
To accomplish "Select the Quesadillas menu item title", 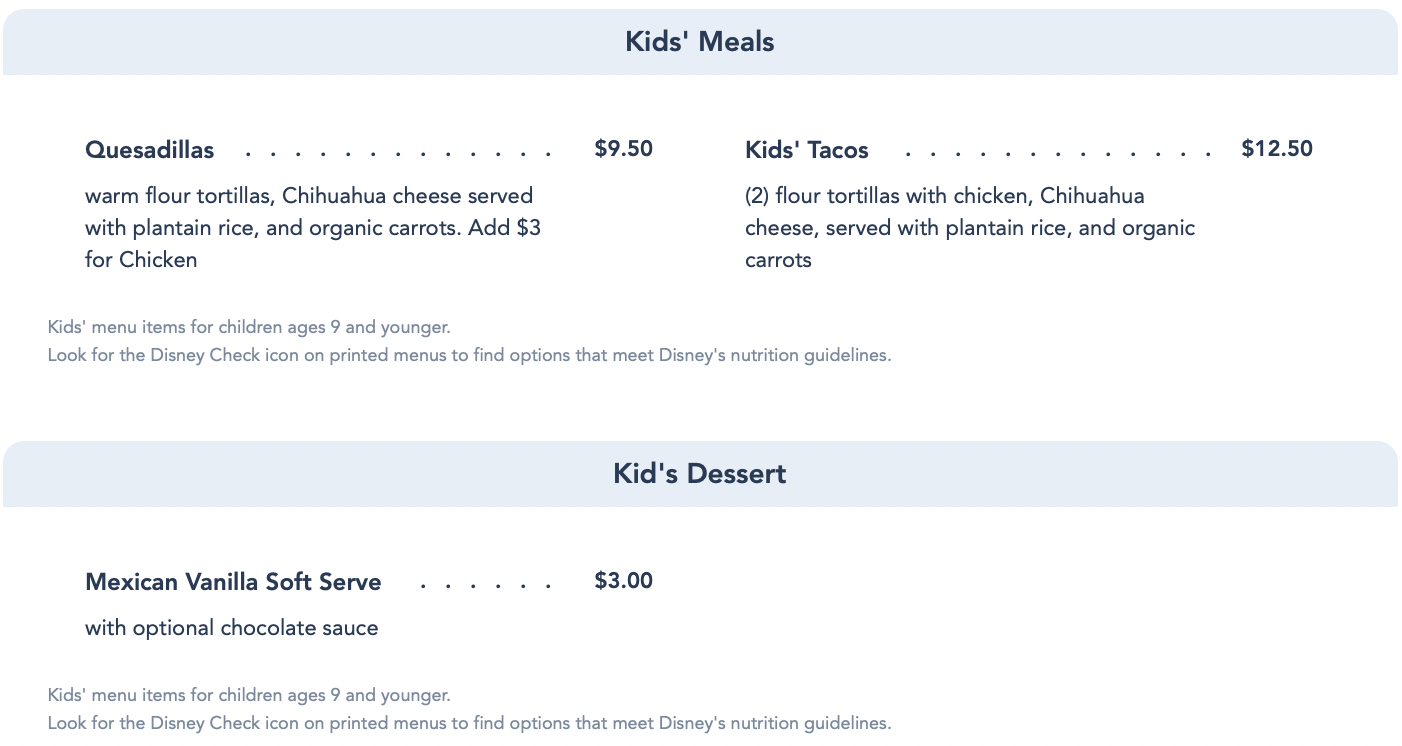I will (x=150, y=150).
